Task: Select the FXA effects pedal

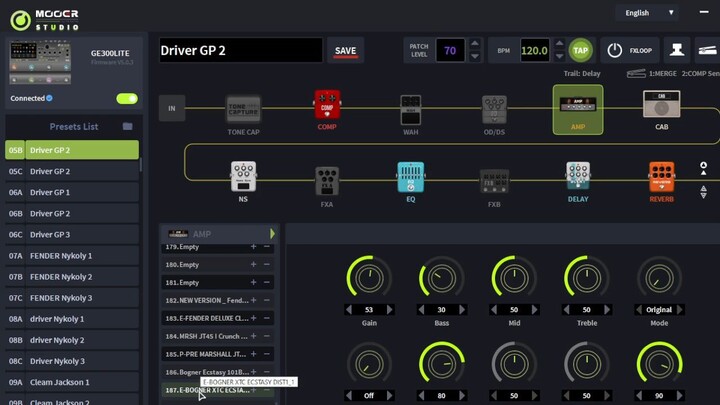Action: tap(327, 181)
